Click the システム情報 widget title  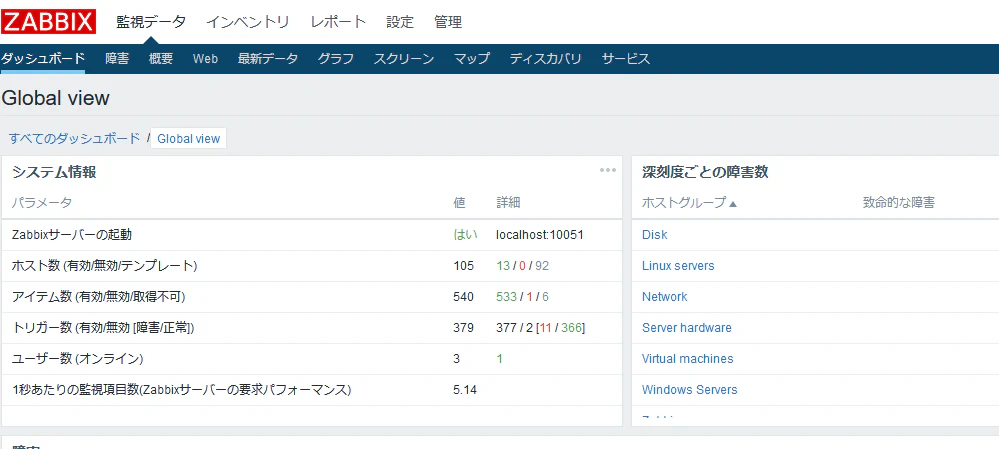pyautogui.click(x=54, y=171)
